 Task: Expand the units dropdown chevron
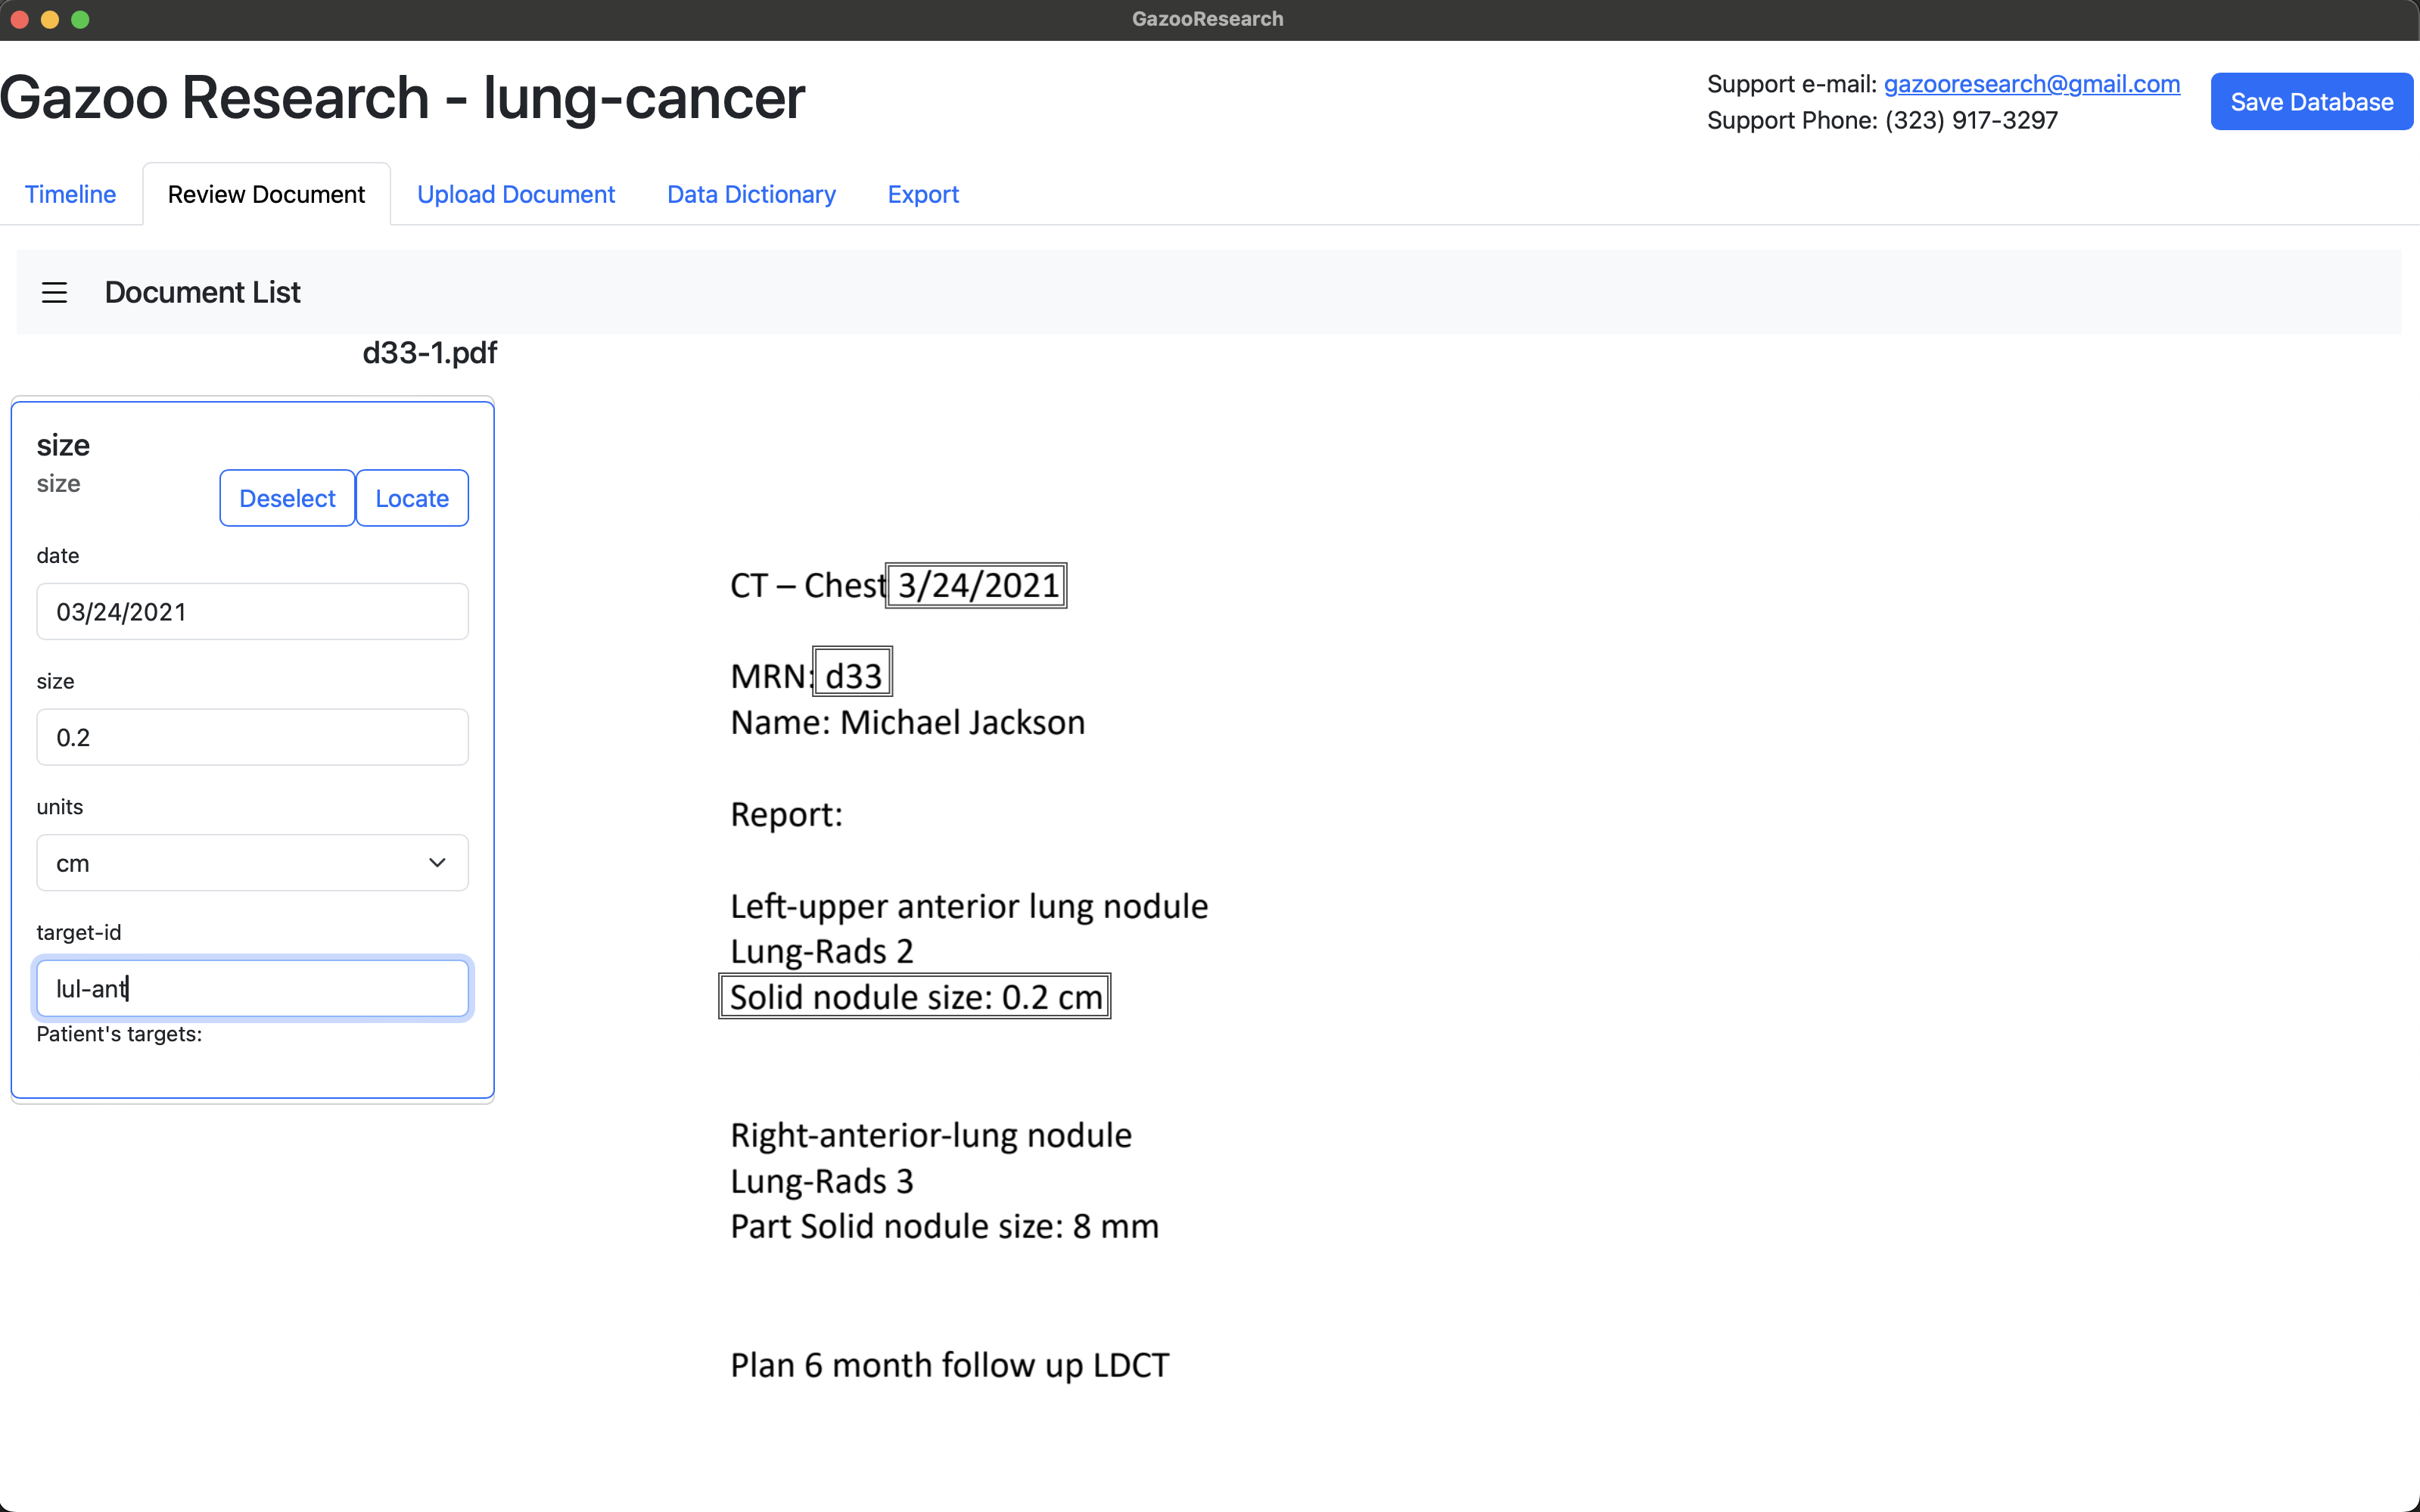[x=437, y=863]
